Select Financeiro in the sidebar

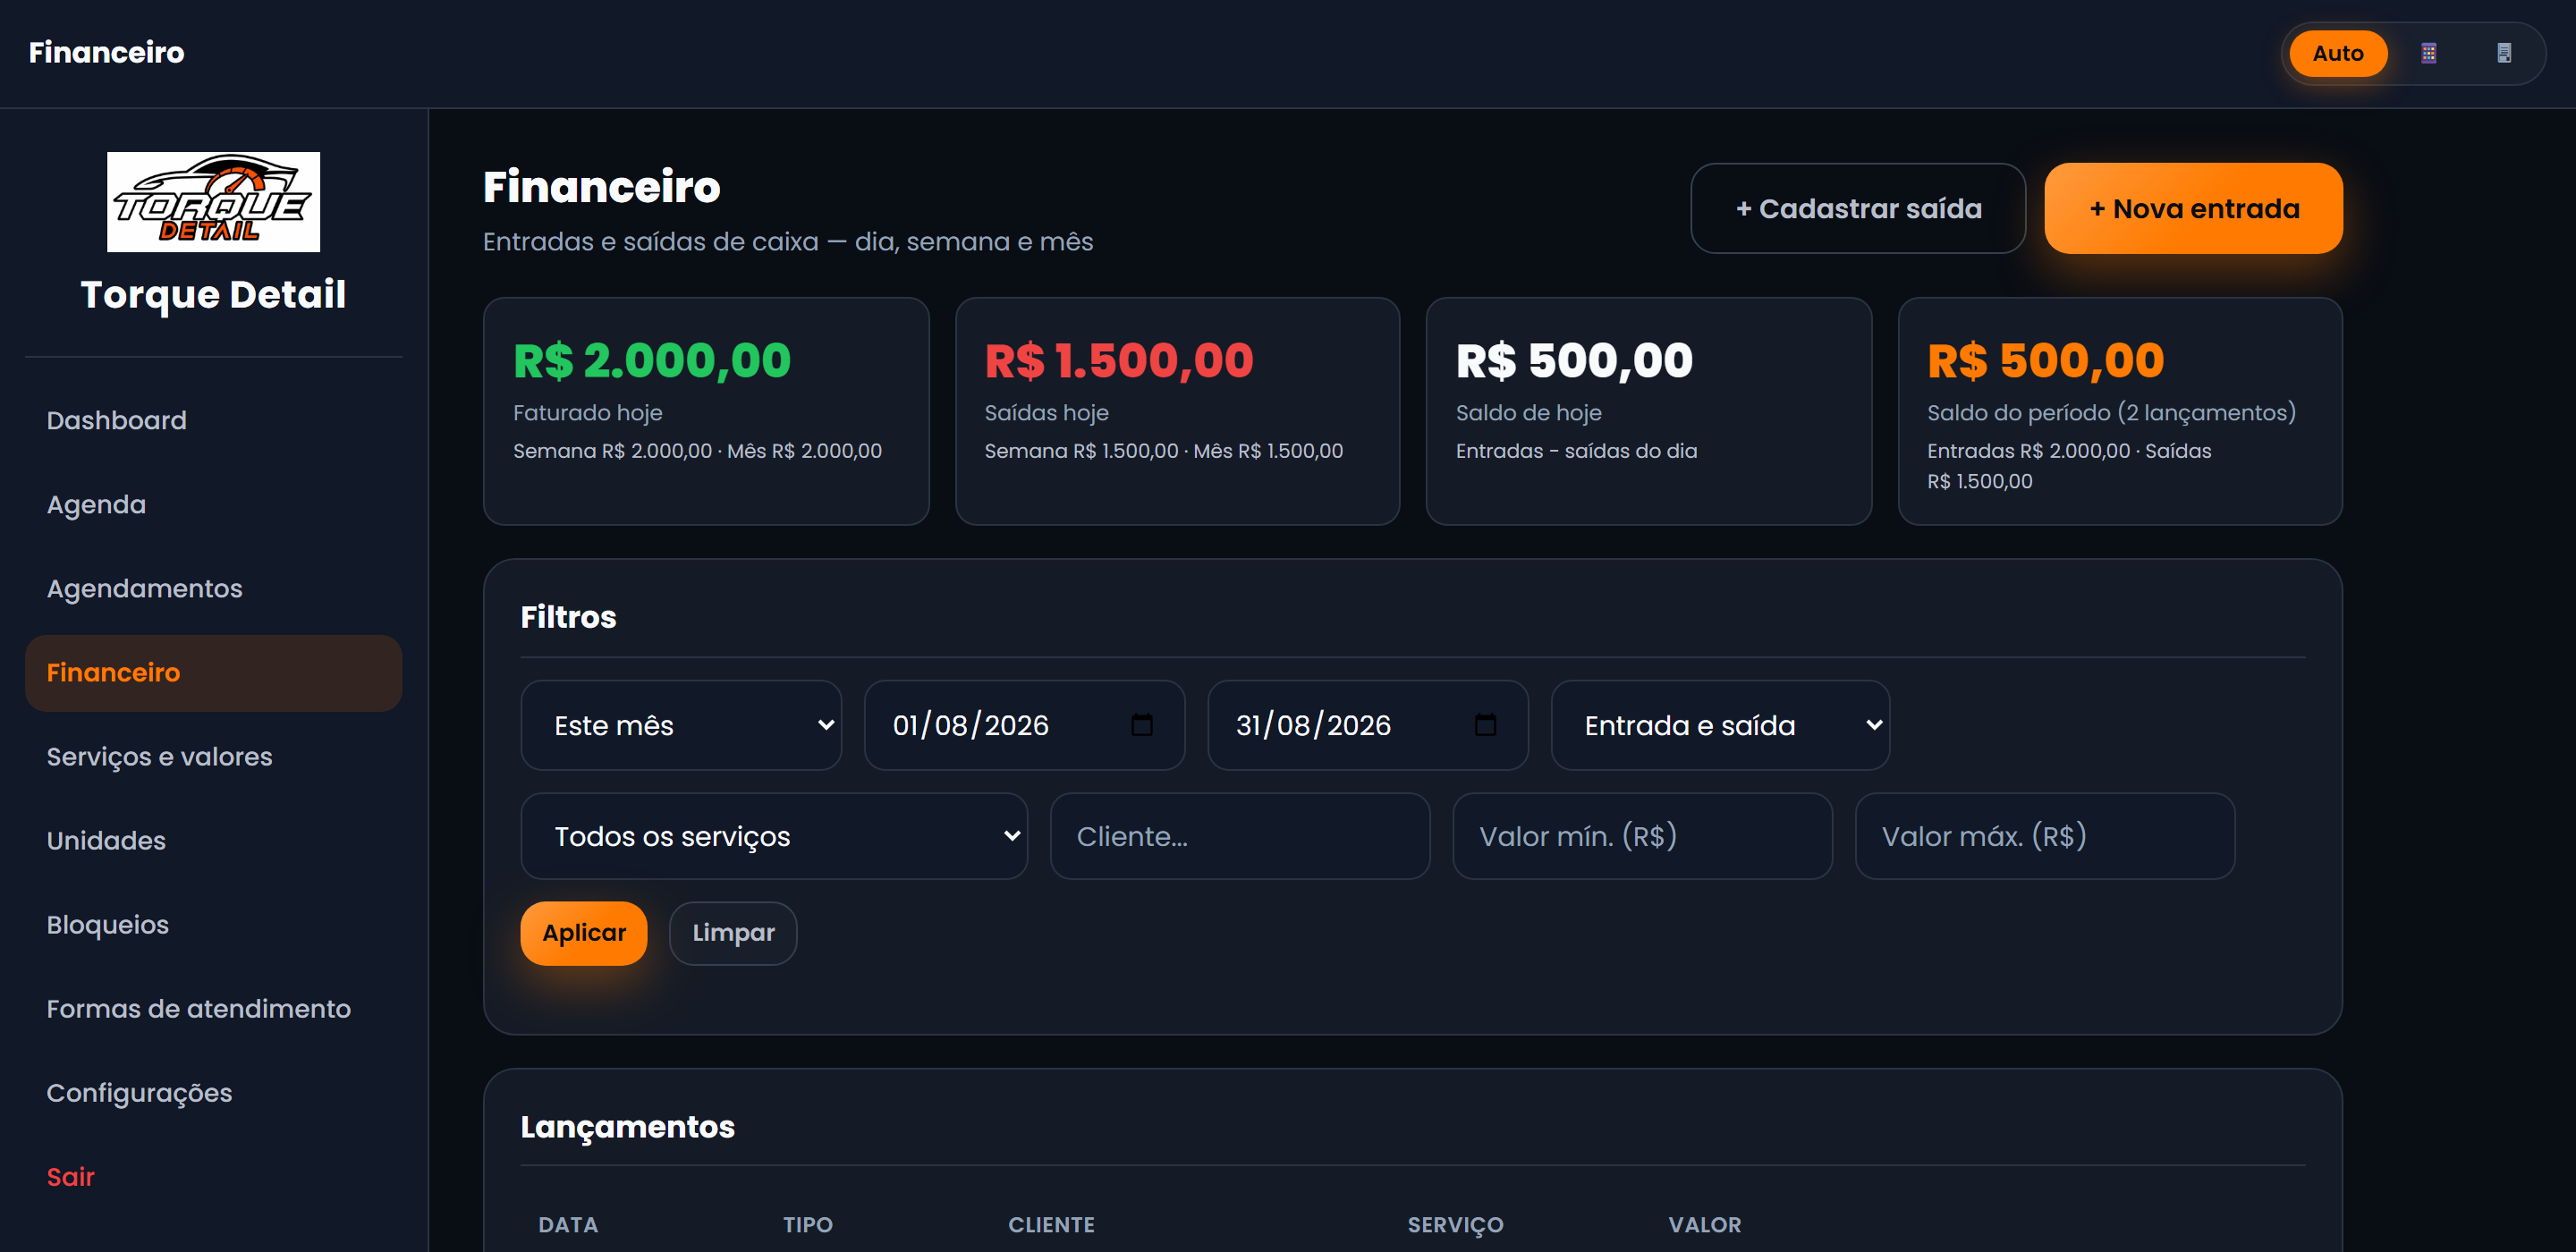213,673
